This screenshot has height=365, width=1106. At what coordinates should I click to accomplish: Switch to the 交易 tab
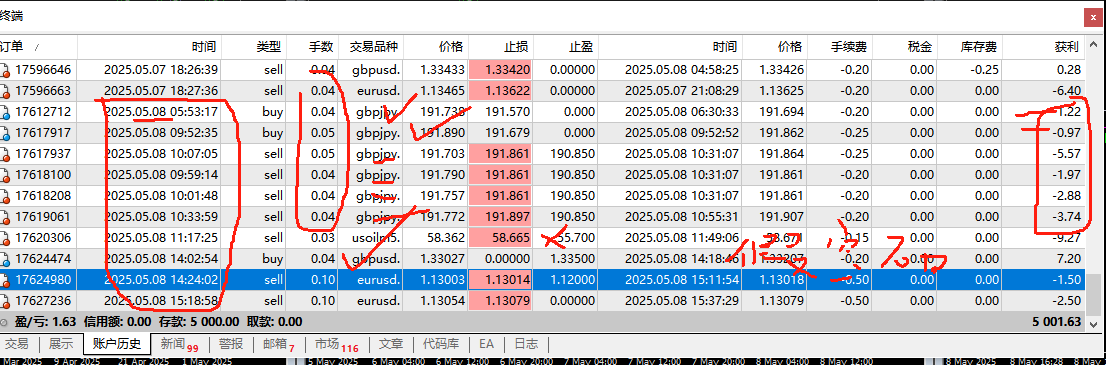coord(16,345)
